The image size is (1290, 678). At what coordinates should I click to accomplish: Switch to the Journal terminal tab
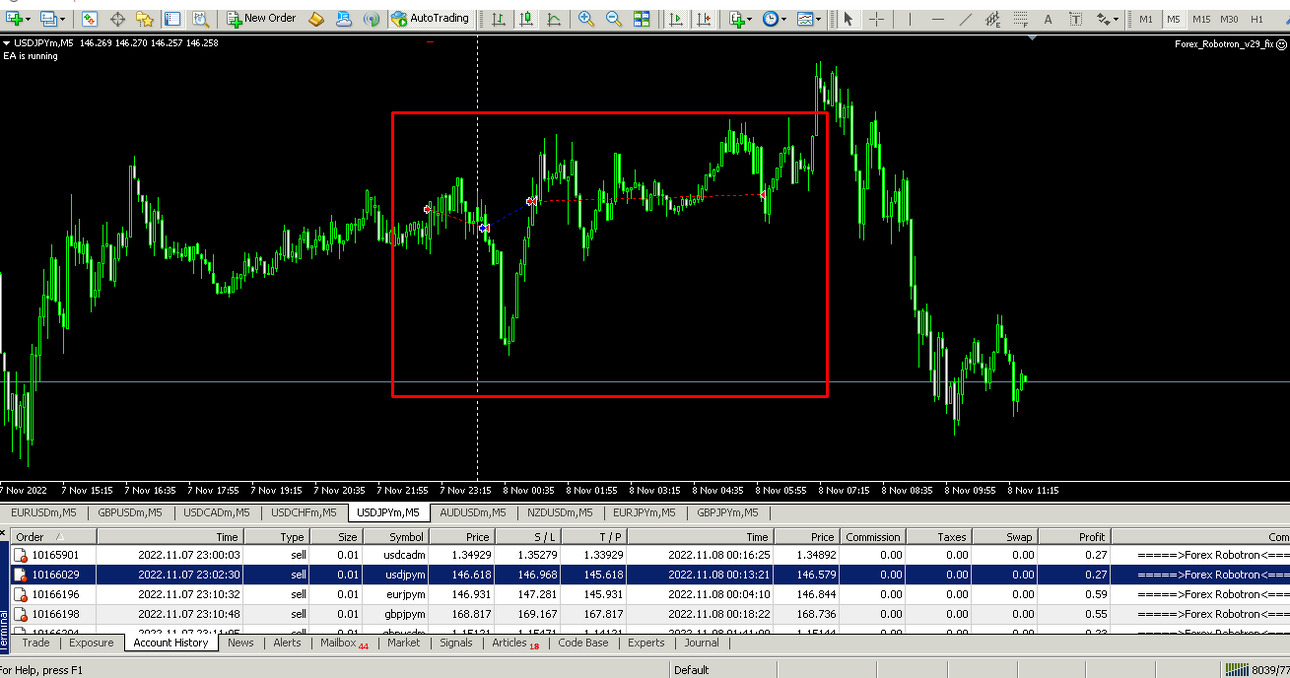(x=702, y=643)
